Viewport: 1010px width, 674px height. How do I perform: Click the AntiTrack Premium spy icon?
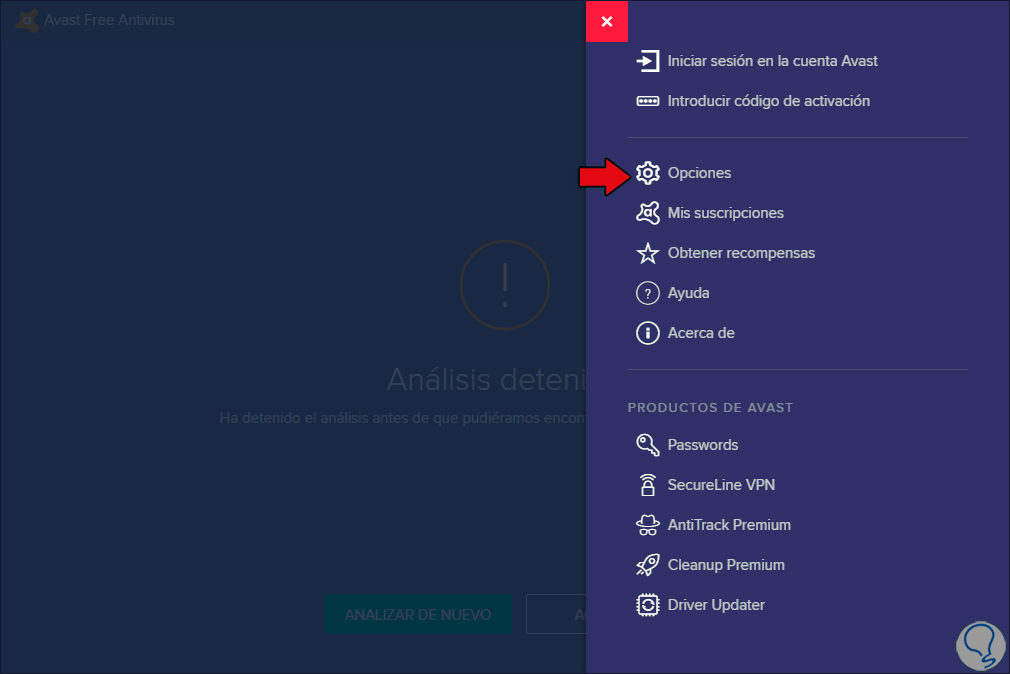647,525
